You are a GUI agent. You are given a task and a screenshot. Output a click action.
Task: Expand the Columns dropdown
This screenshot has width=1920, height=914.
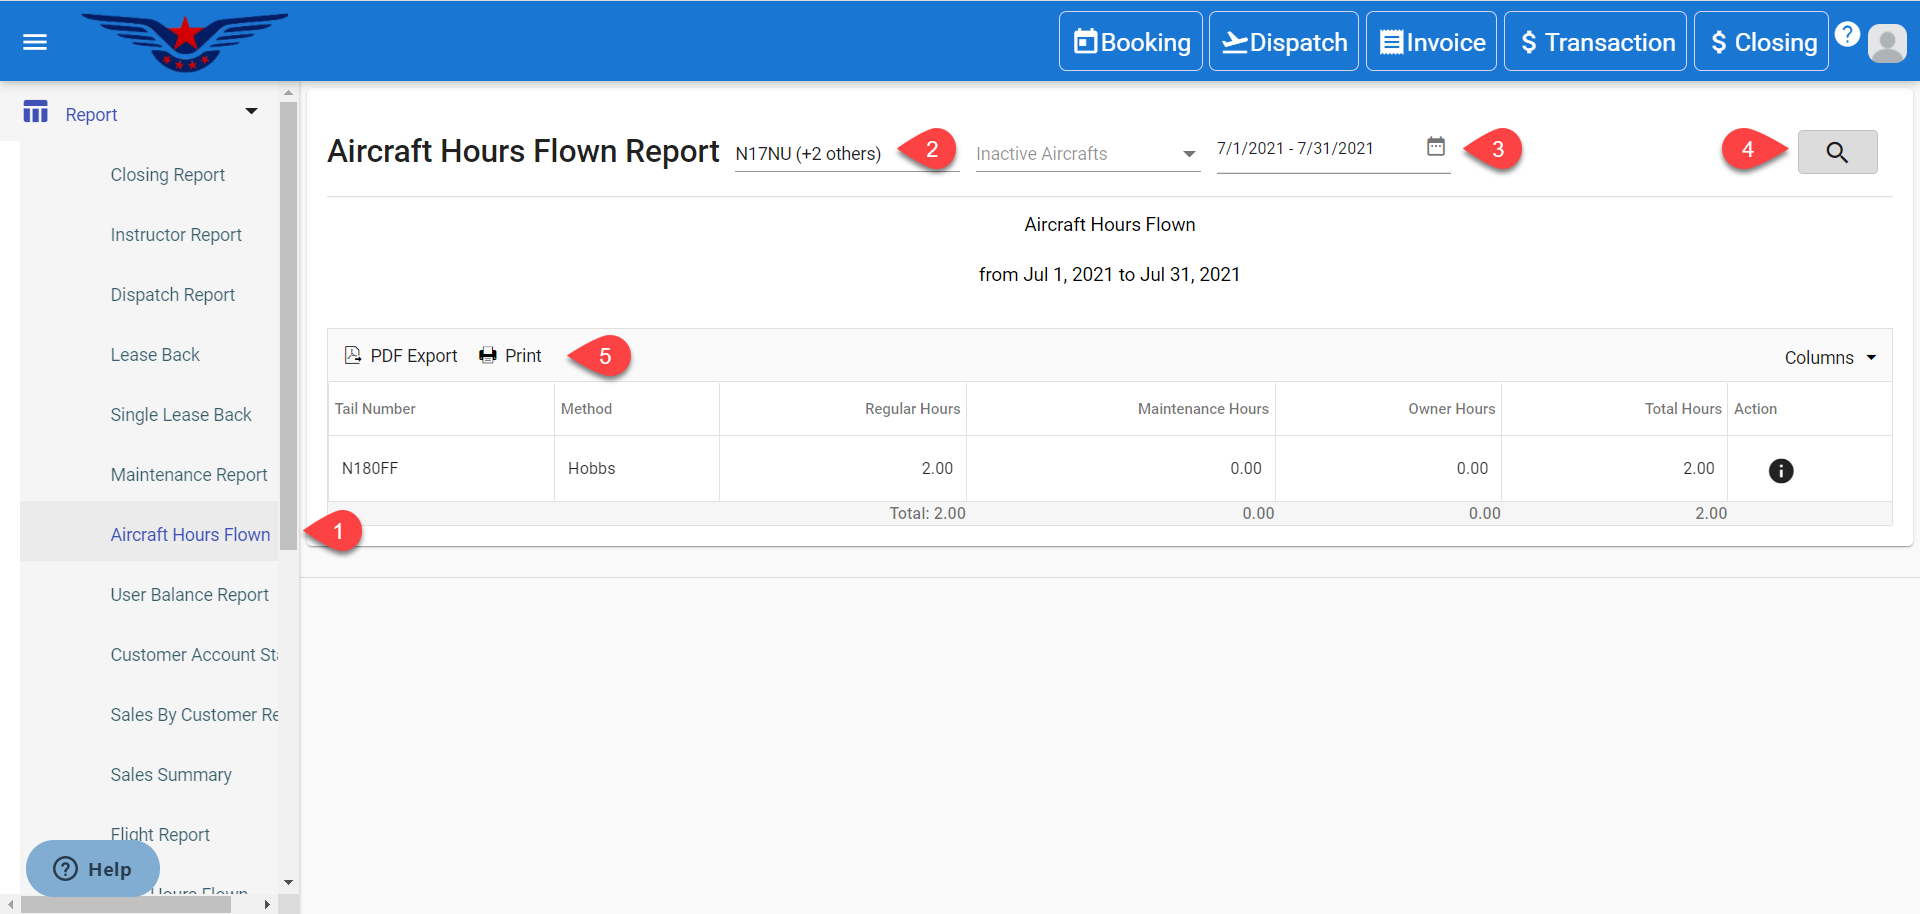point(1829,358)
